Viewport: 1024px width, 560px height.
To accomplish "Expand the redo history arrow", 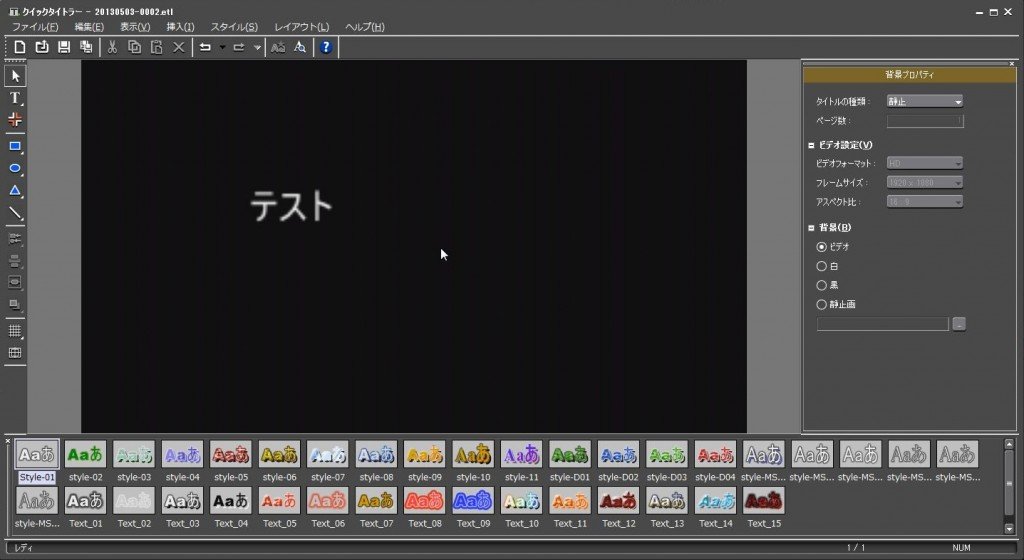I will click(x=257, y=47).
